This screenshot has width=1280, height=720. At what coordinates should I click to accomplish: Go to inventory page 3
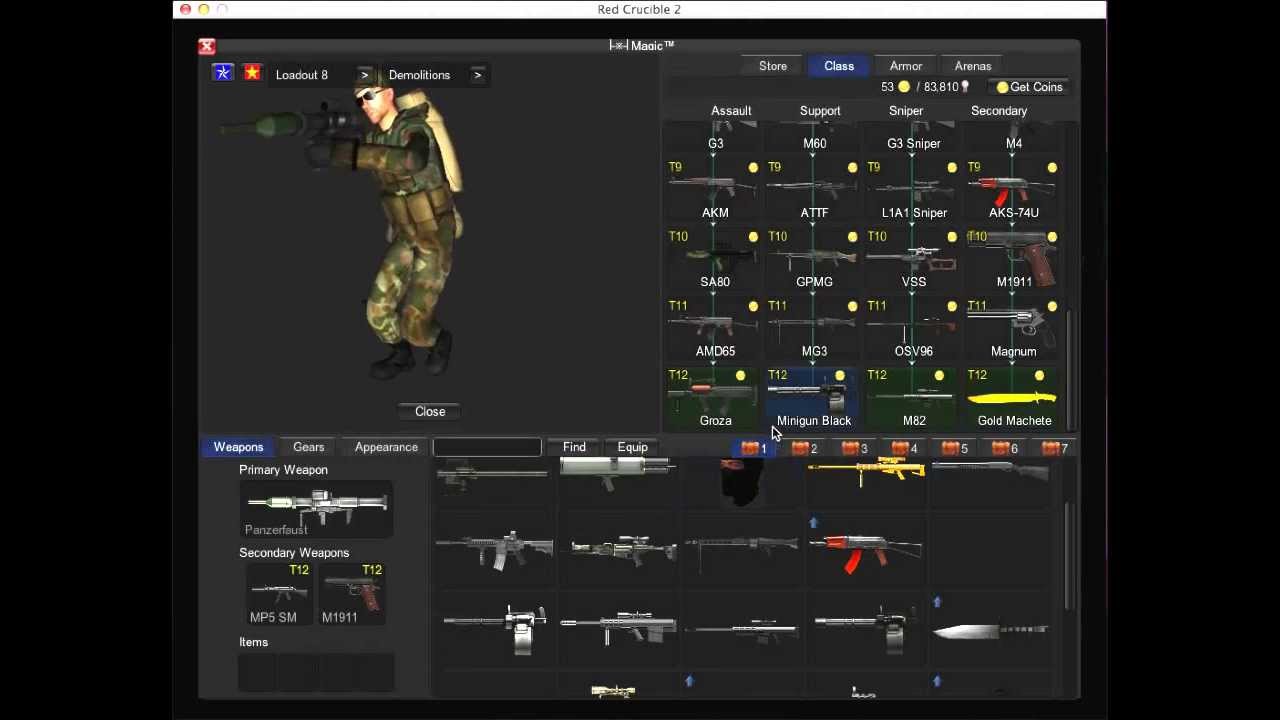pos(854,448)
